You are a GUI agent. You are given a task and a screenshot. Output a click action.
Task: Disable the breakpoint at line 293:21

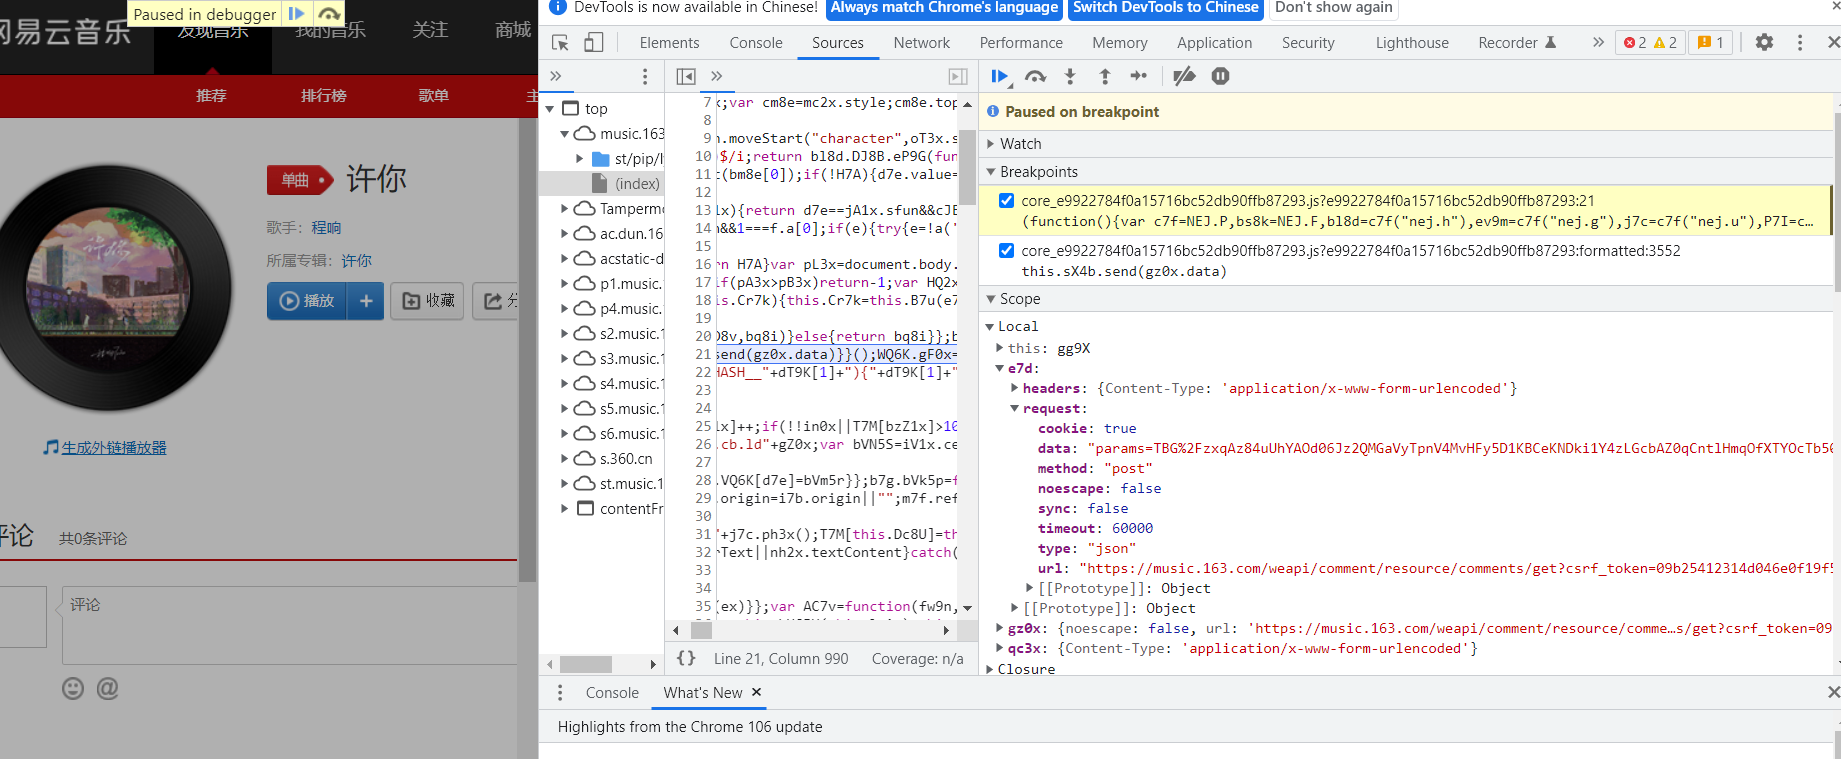point(1006,200)
